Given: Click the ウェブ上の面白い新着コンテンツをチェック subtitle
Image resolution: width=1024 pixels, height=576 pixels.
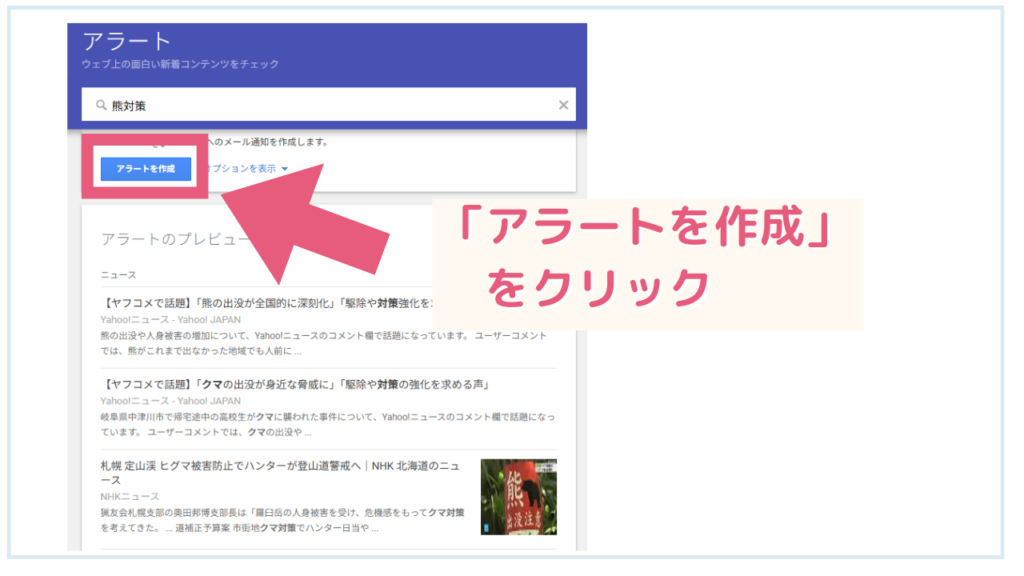Looking at the screenshot, I should click(x=180, y=64).
